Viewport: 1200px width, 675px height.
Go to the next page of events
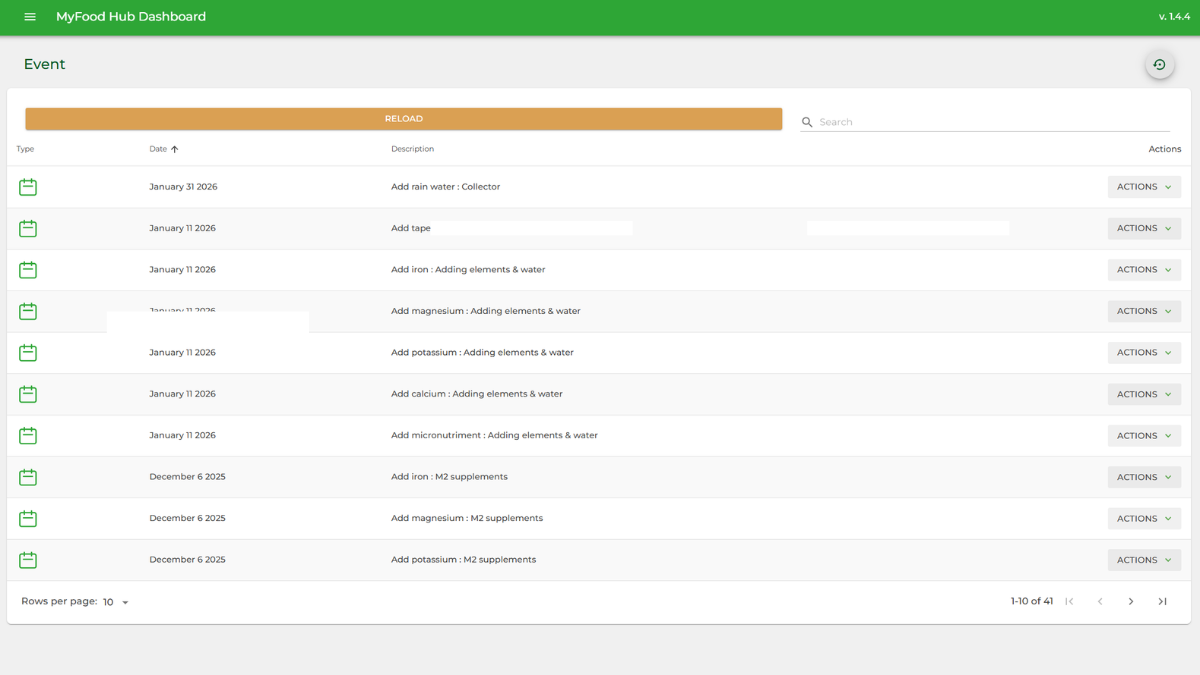(1131, 601)
